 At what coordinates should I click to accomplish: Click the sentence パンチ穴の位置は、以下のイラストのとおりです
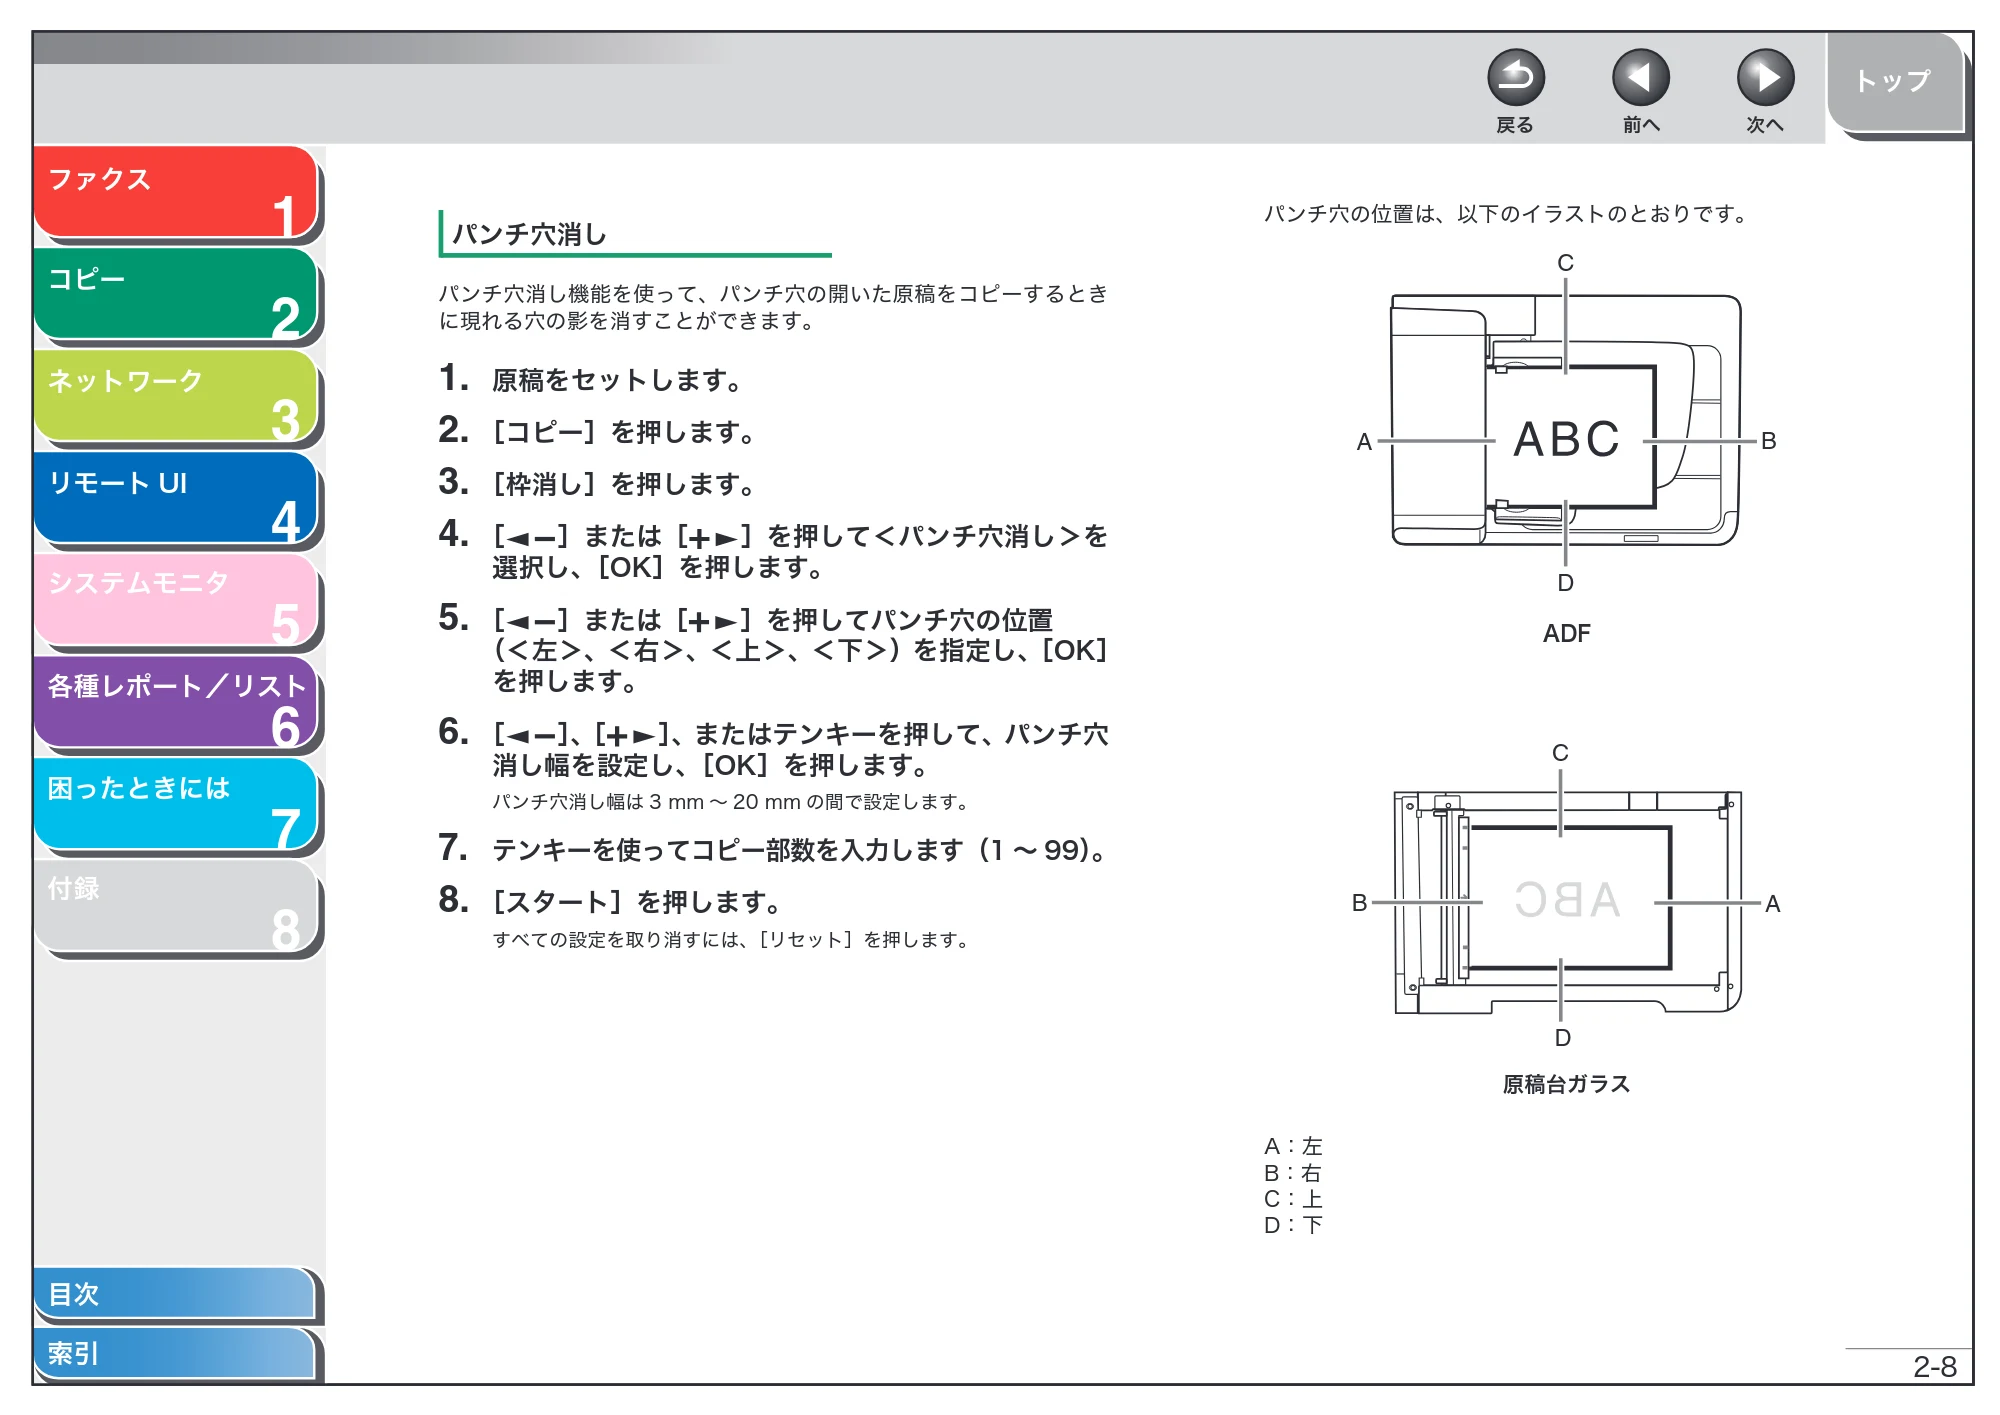1507,214
